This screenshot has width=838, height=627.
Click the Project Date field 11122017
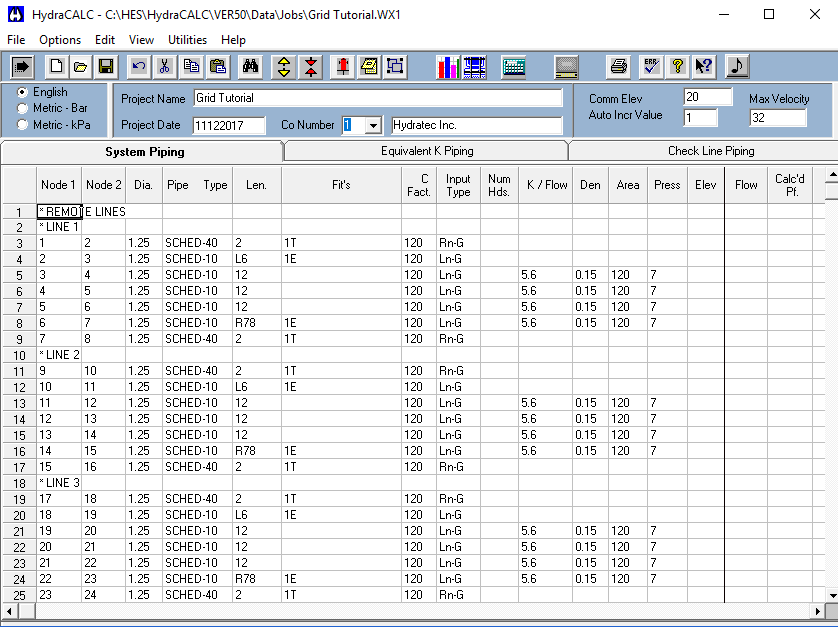point(229,126)
